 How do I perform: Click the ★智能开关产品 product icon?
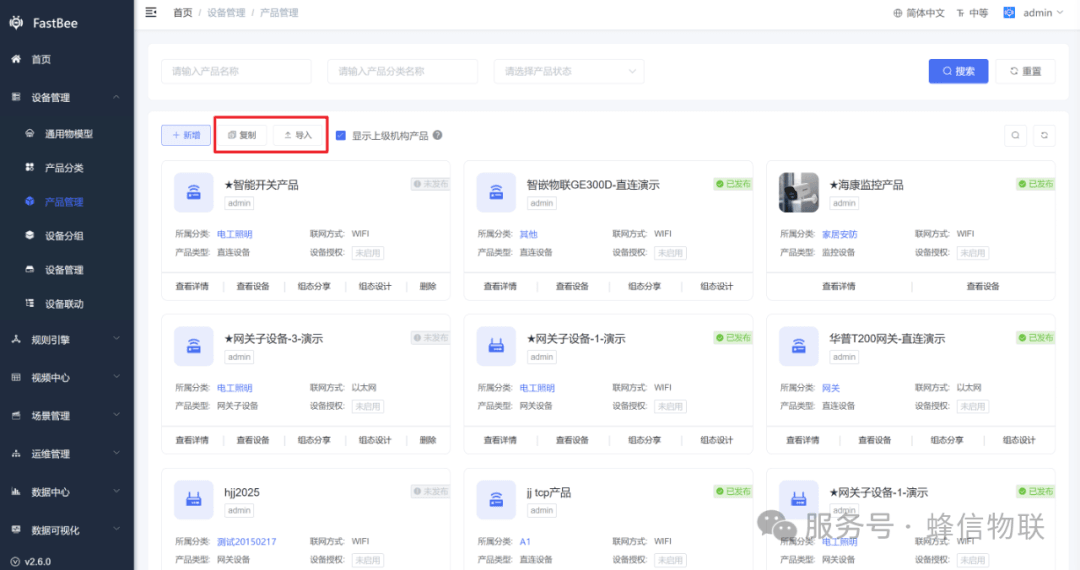194,192
